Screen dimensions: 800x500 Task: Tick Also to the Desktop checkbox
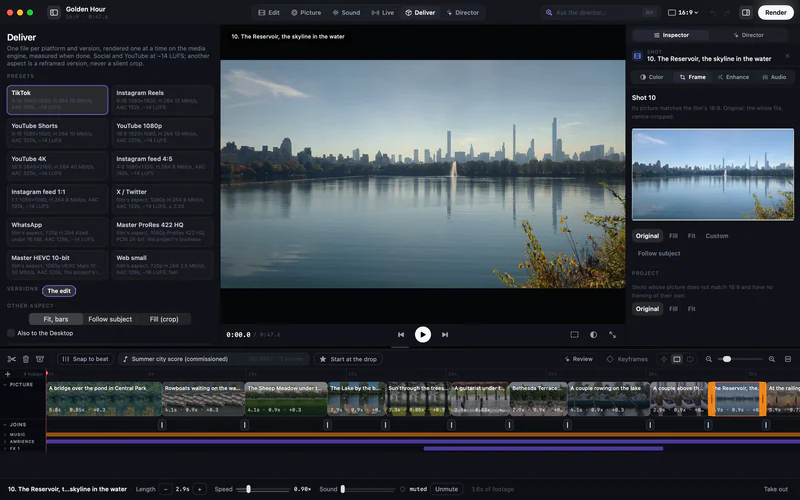[11, 333]
